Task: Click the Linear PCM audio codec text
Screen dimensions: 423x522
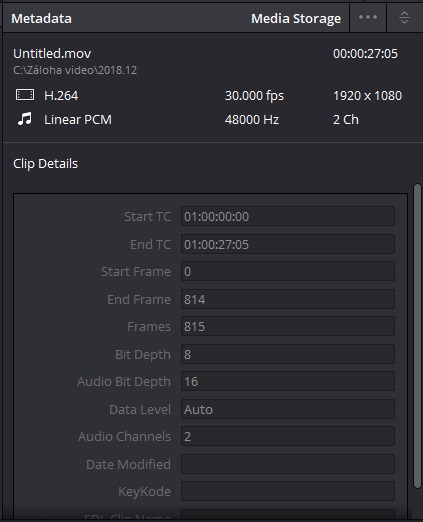Action: point(78,120)
